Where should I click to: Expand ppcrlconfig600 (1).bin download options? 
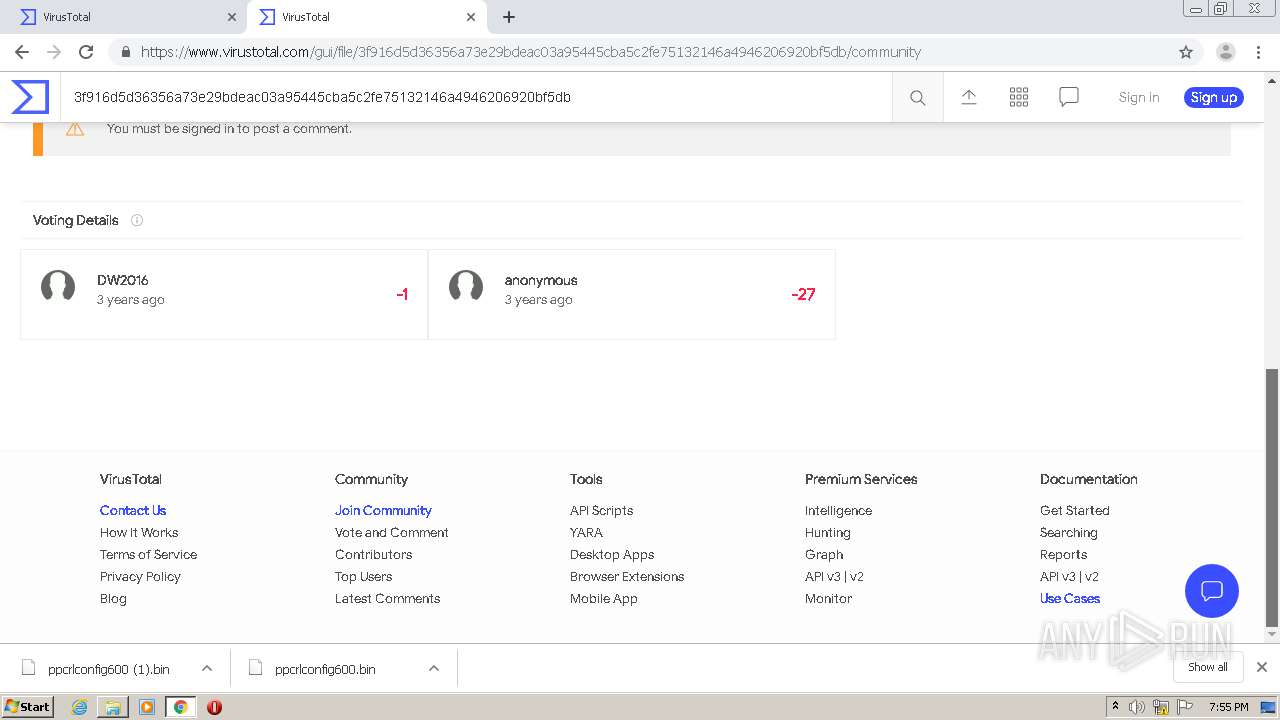pyautogui.click(x=207, y=668)
